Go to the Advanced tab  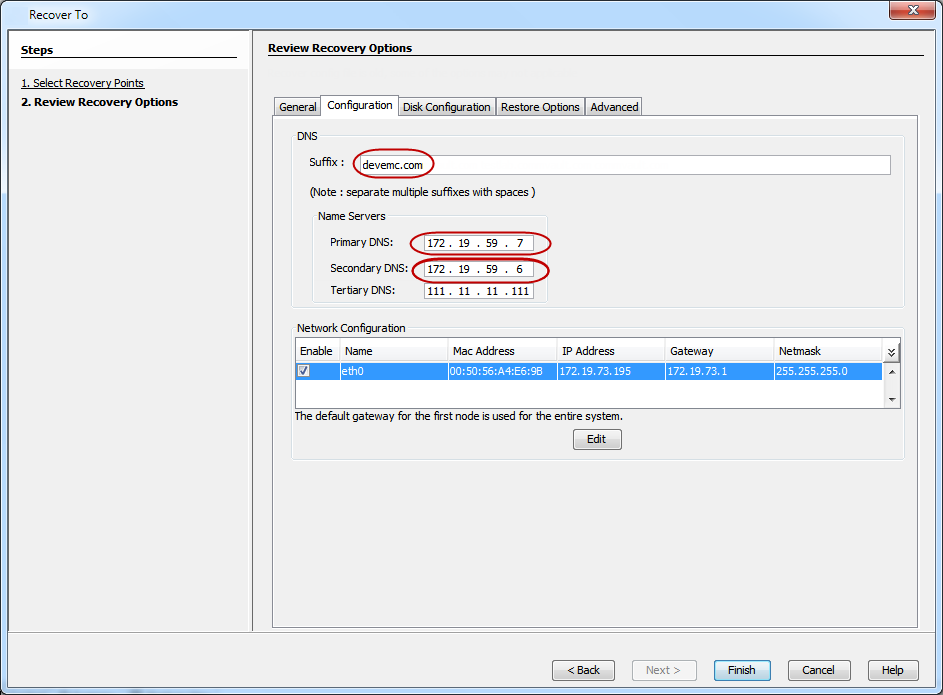[614, 107]
